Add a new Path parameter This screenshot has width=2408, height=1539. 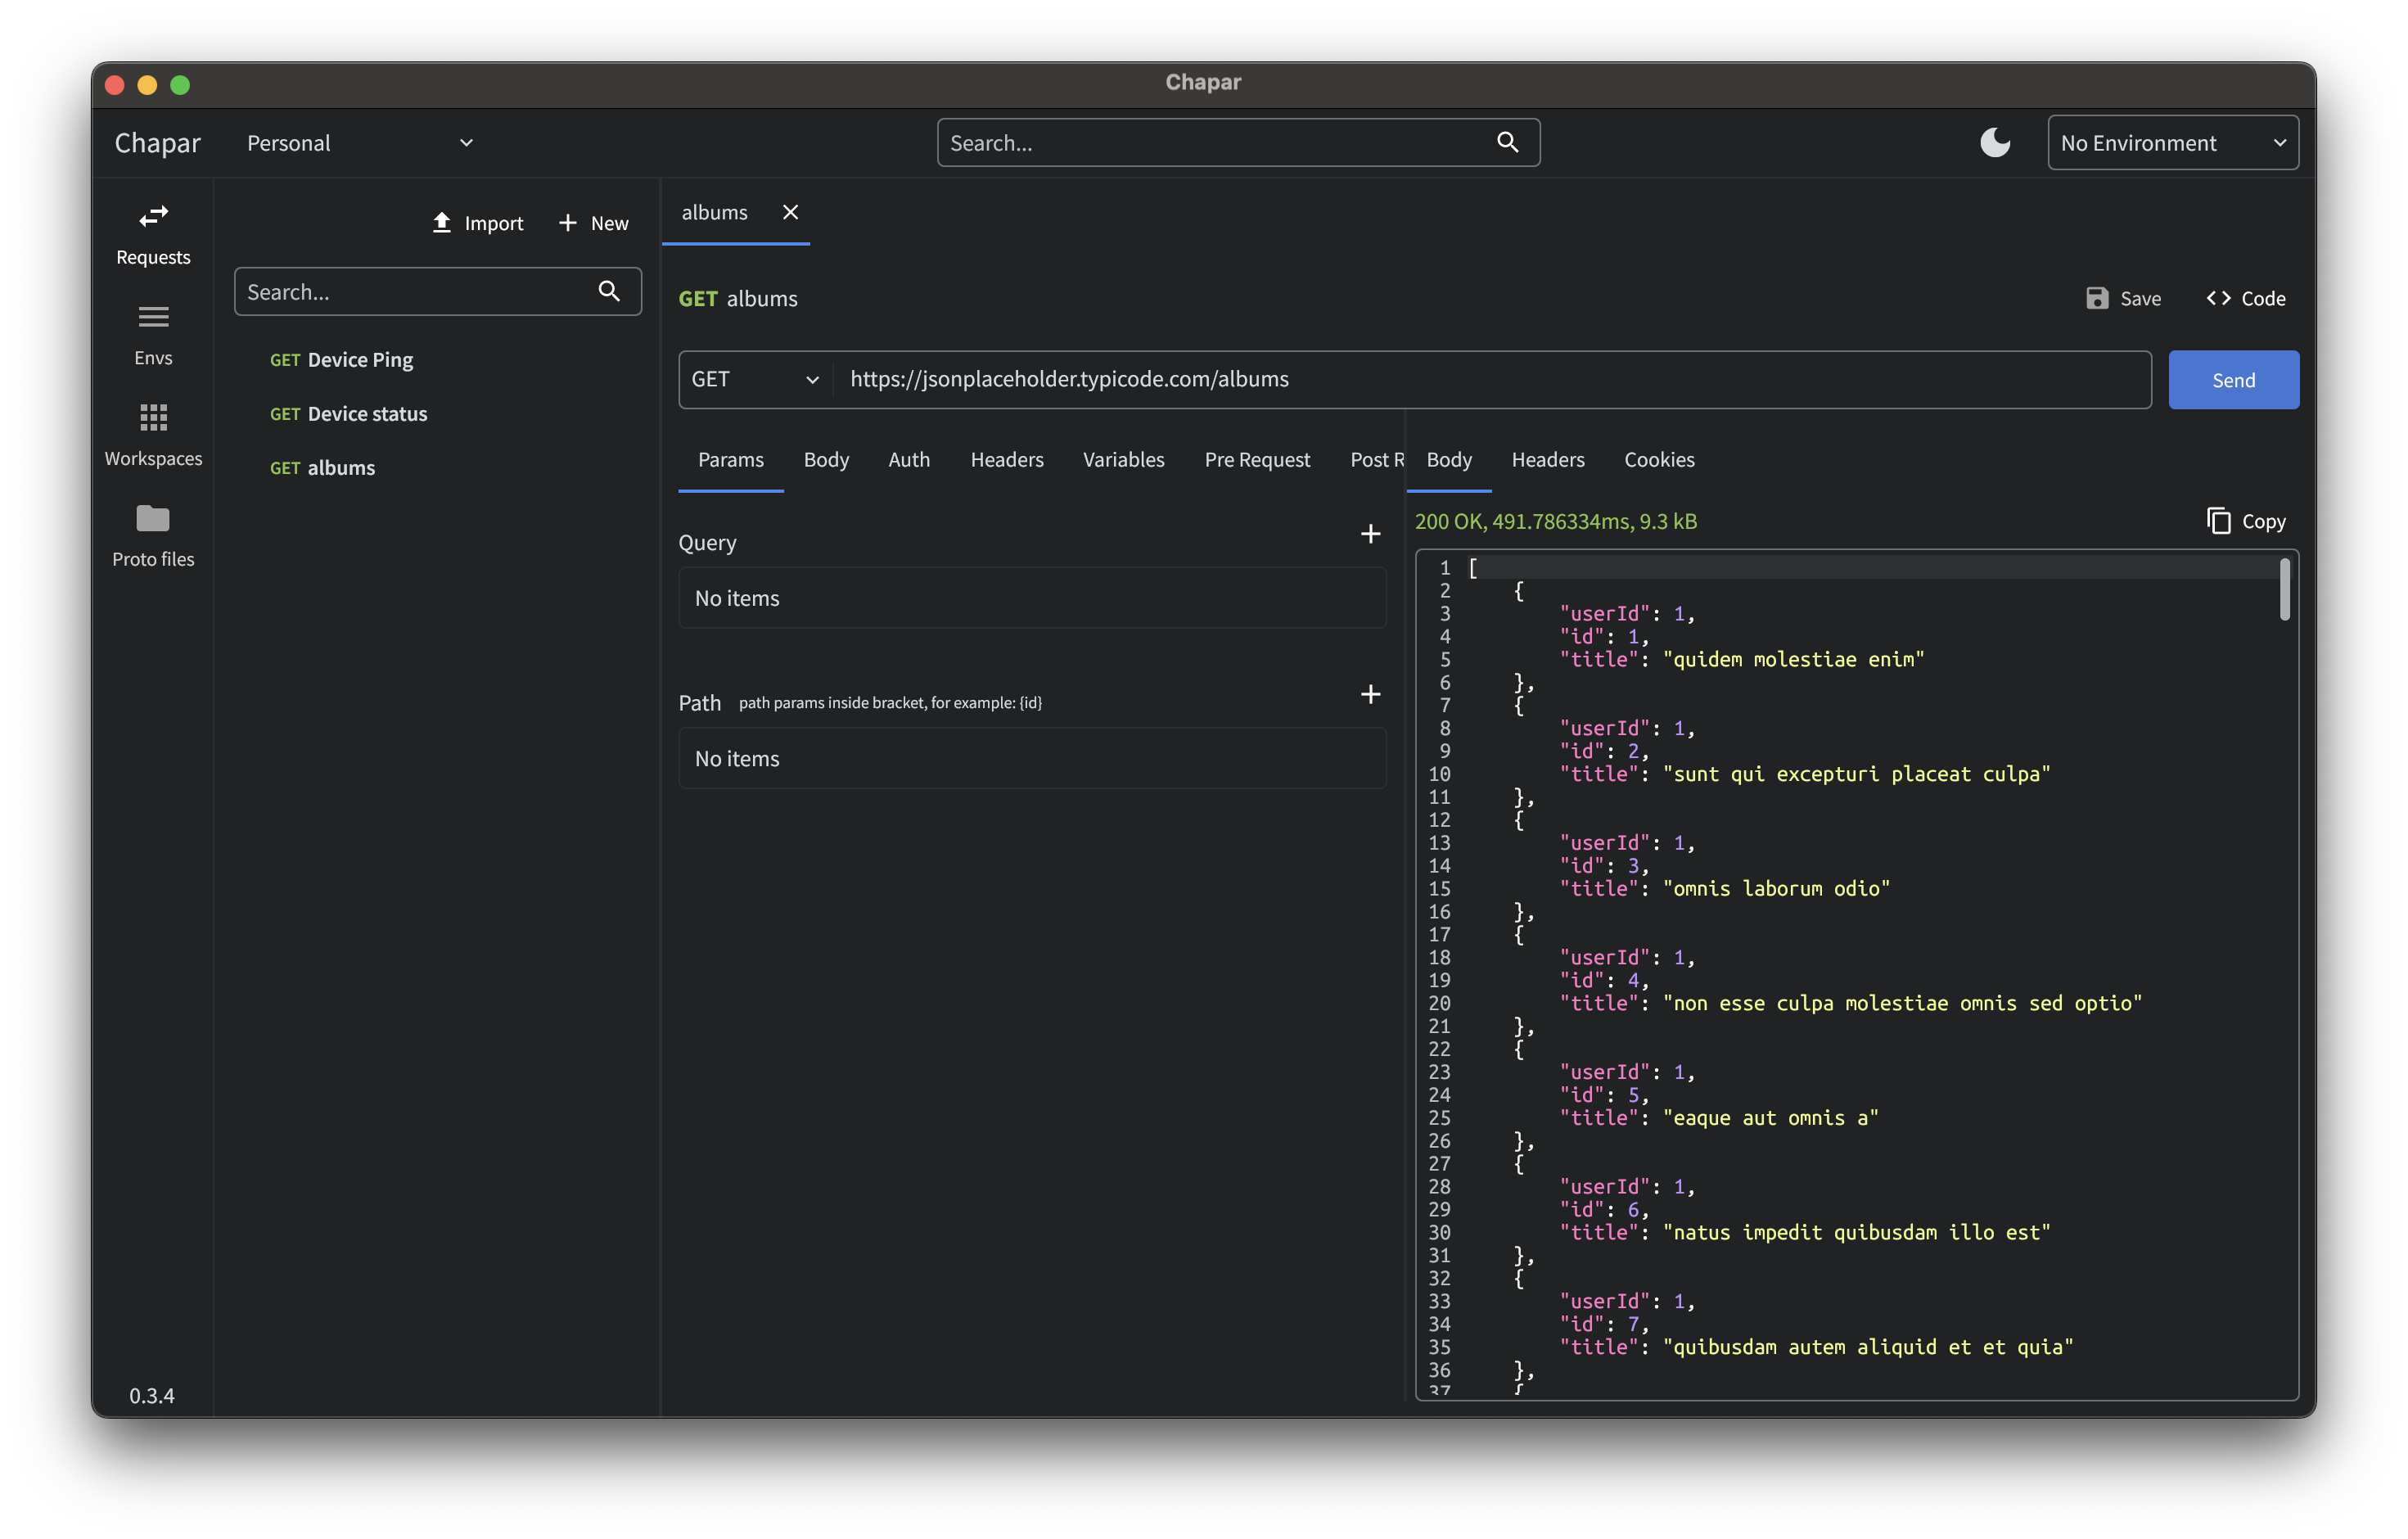pos(1371,694)
